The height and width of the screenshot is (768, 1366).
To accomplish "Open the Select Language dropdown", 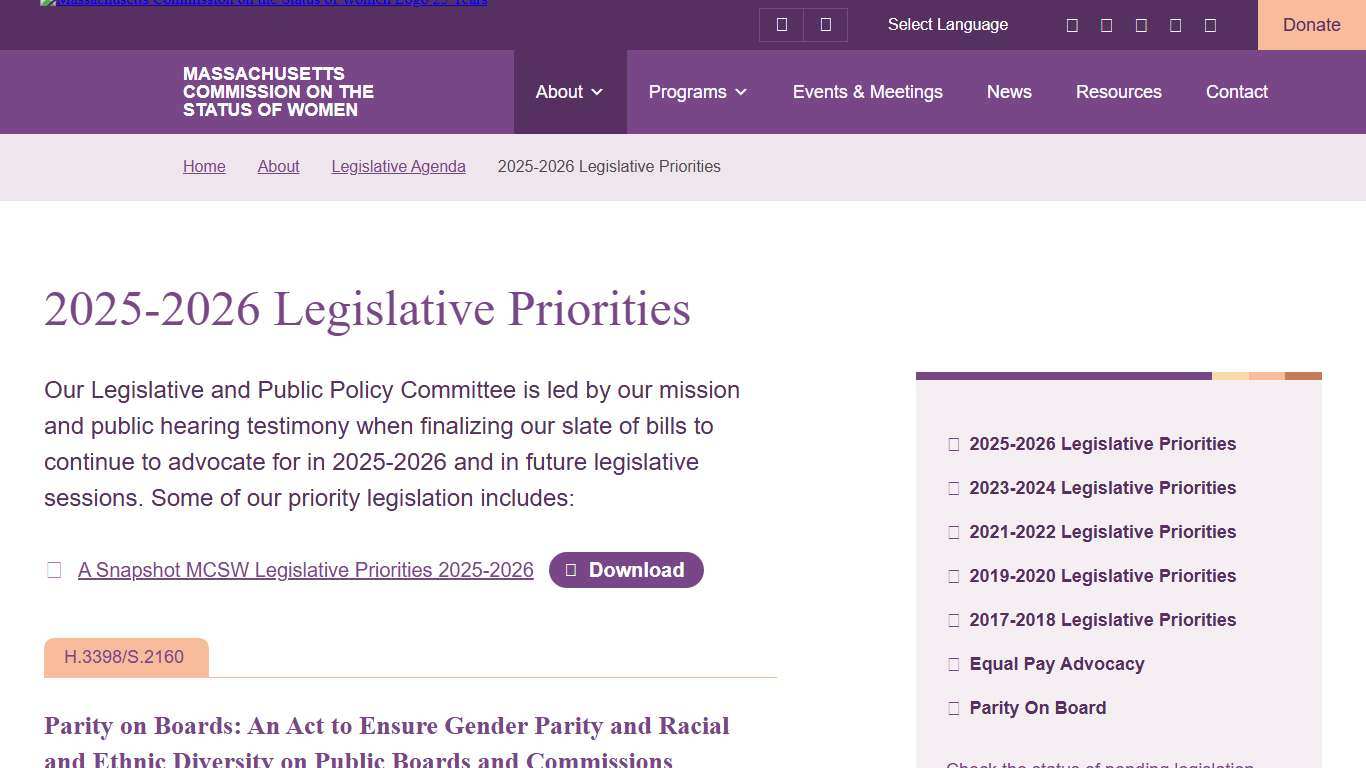I will [x=947, y=24].
